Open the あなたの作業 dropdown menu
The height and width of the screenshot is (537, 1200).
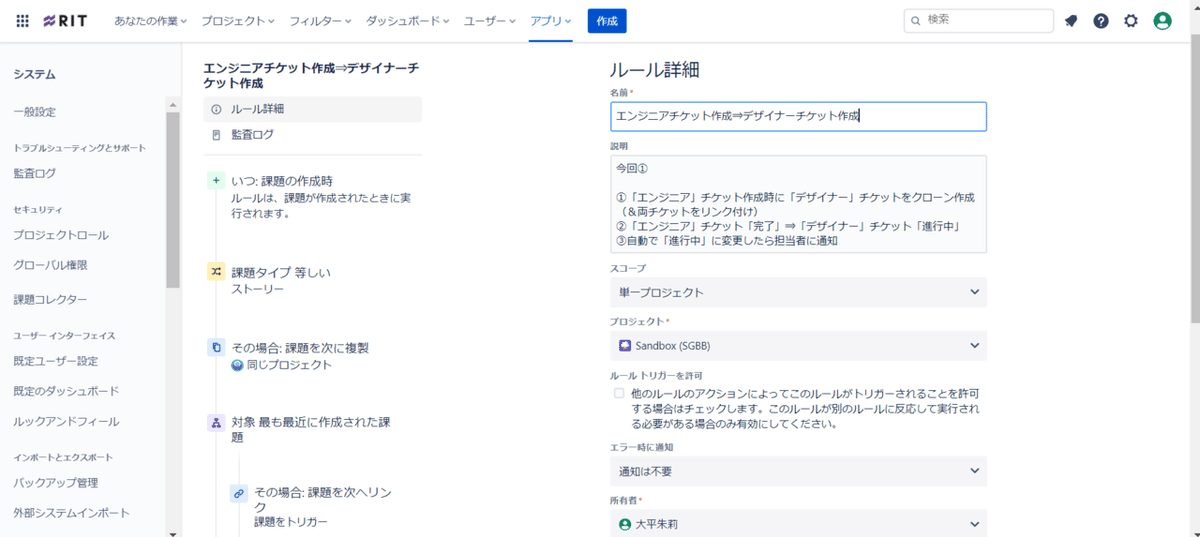[151, 21]
